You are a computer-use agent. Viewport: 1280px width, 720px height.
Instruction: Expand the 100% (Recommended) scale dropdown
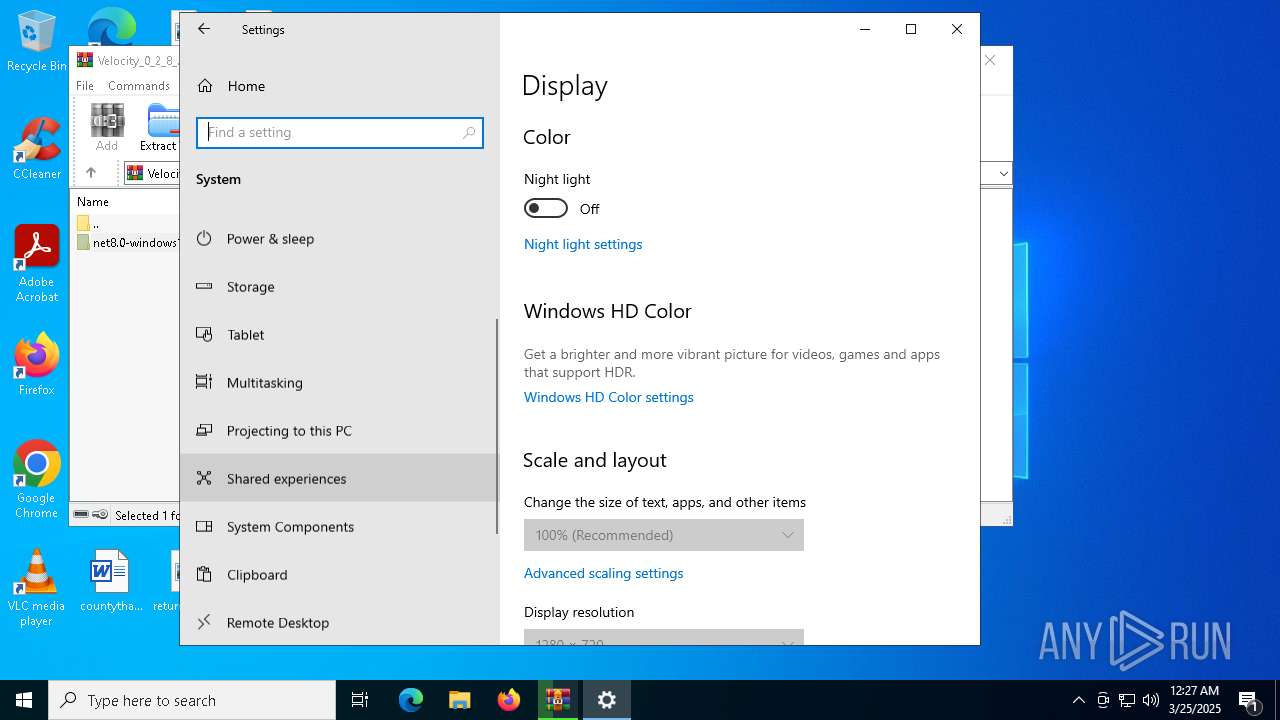tap(664, 535)
